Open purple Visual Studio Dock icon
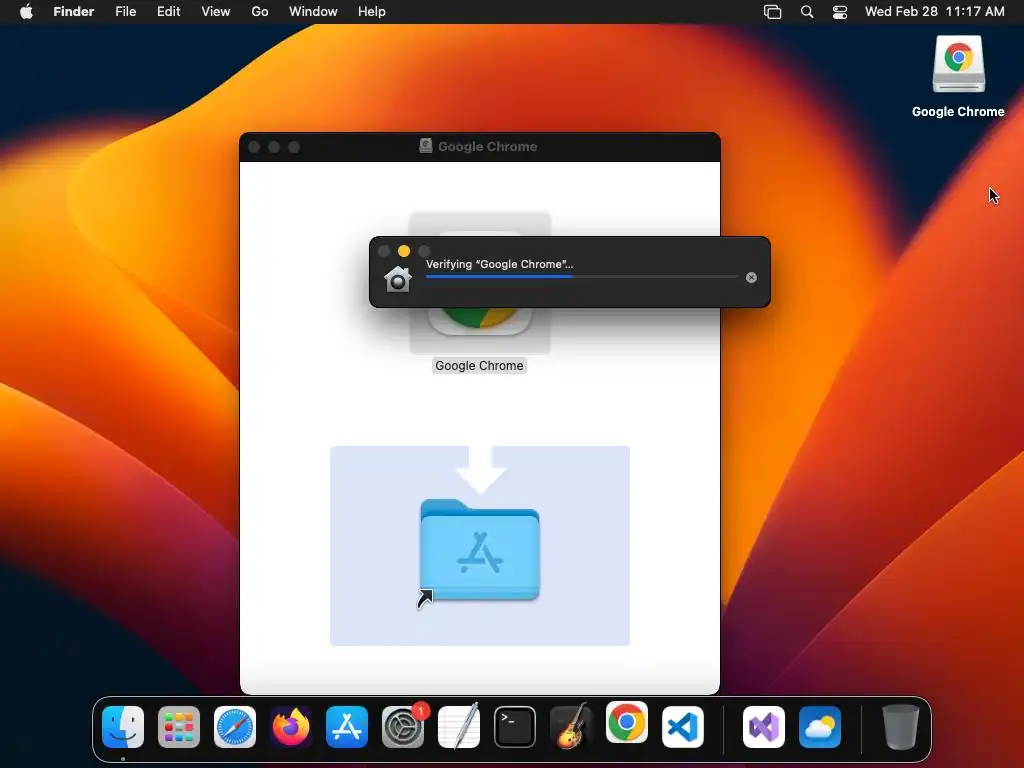 coord(764,727)
